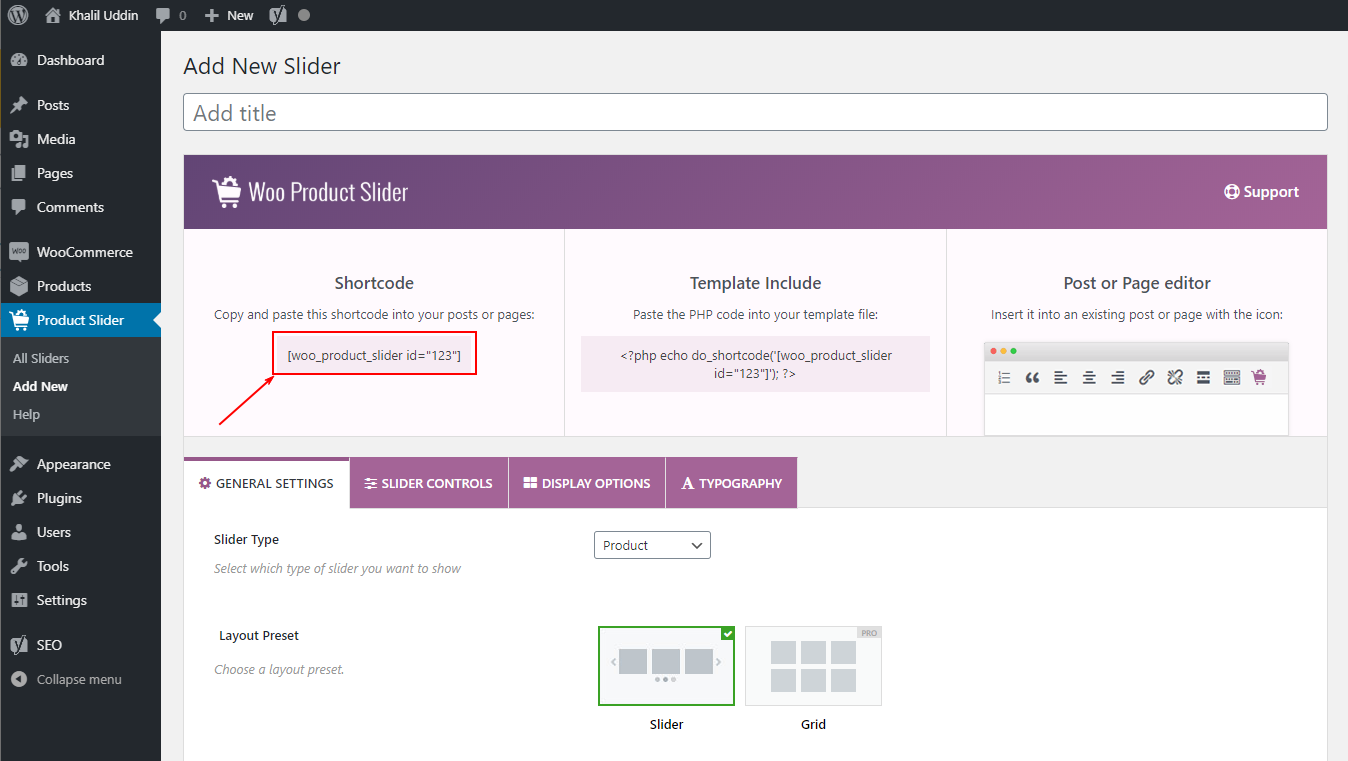Click the WordPress logo in admin bar
This screenshot has width=1348, height=761.
point(18,15)
